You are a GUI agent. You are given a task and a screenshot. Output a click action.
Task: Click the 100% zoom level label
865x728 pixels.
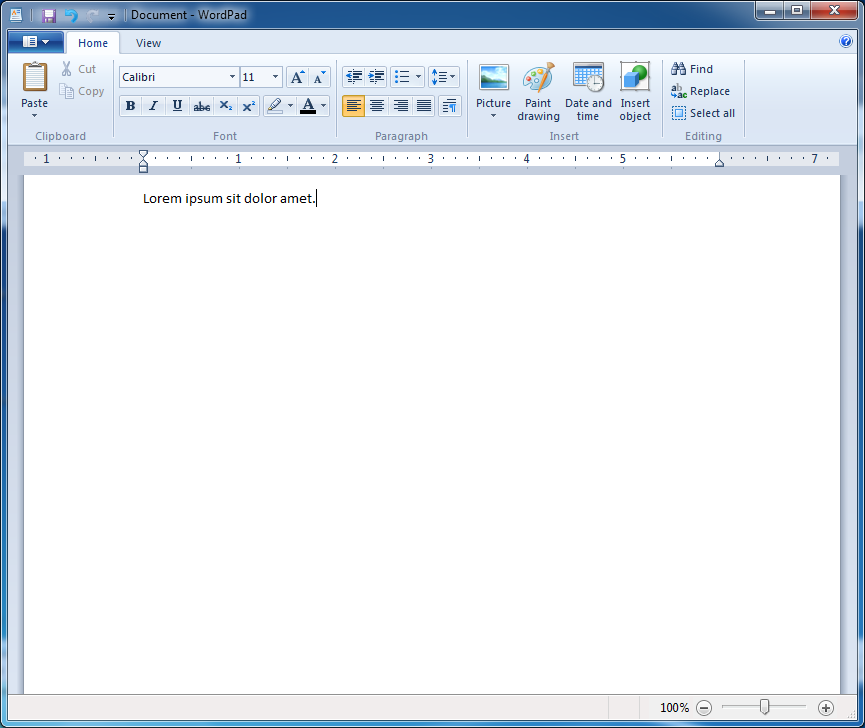674,708
